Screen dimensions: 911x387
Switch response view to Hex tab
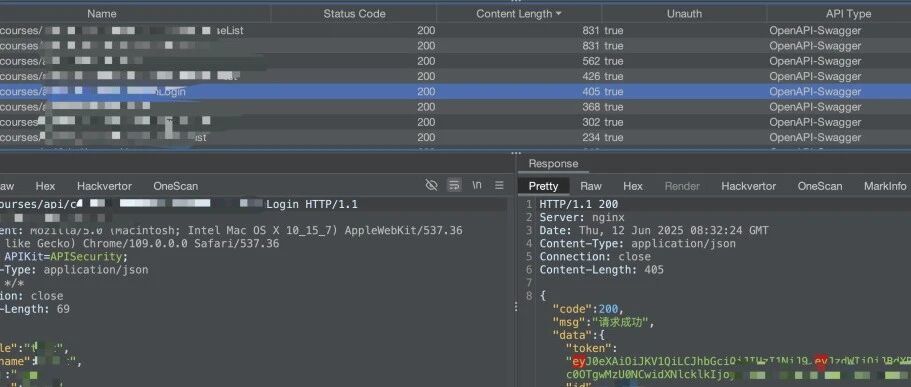click(633, 186)
